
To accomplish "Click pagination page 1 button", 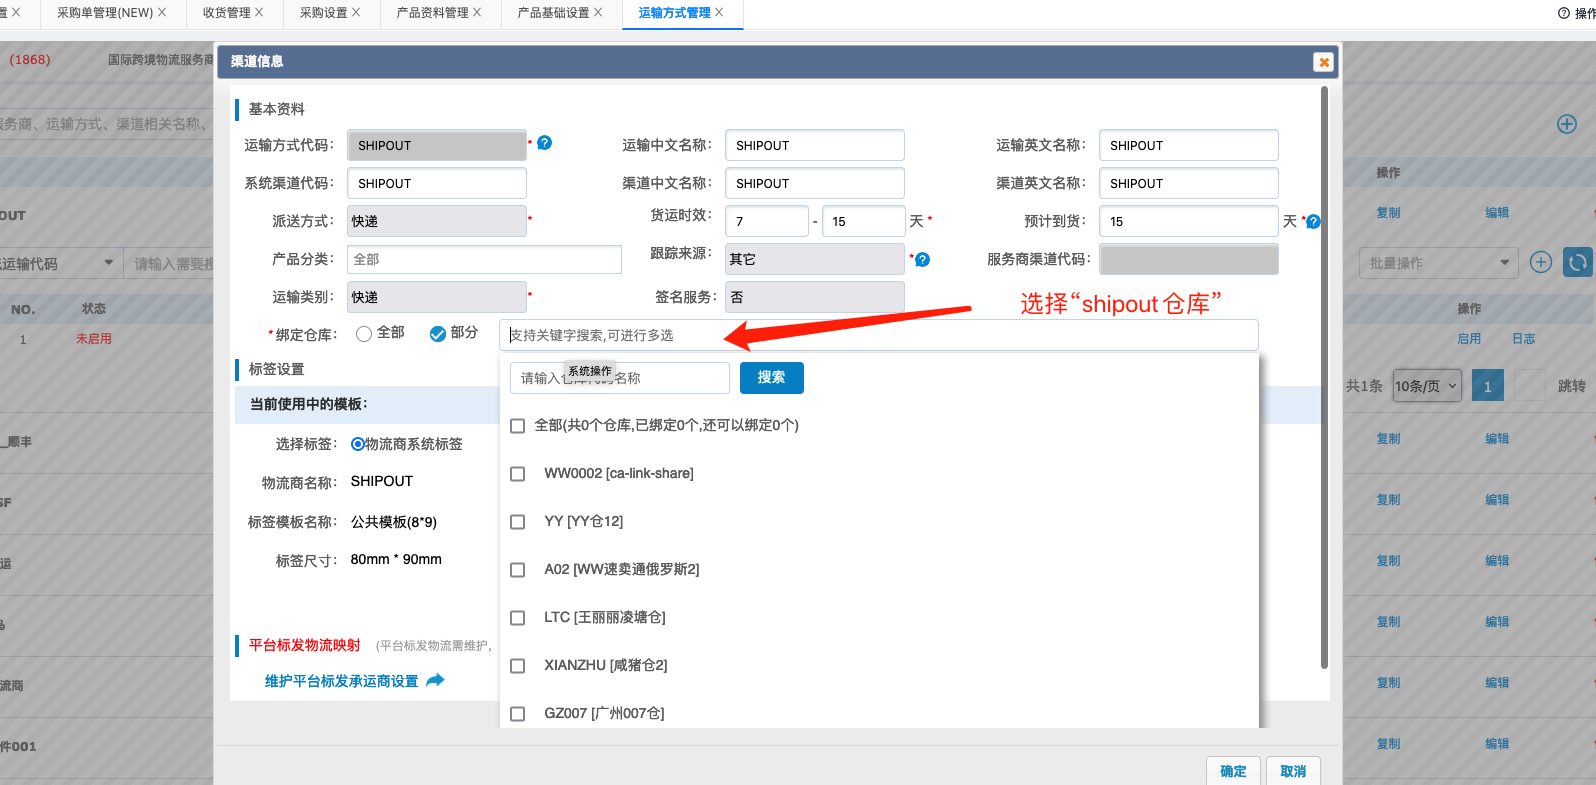I will coord(1487,386).
